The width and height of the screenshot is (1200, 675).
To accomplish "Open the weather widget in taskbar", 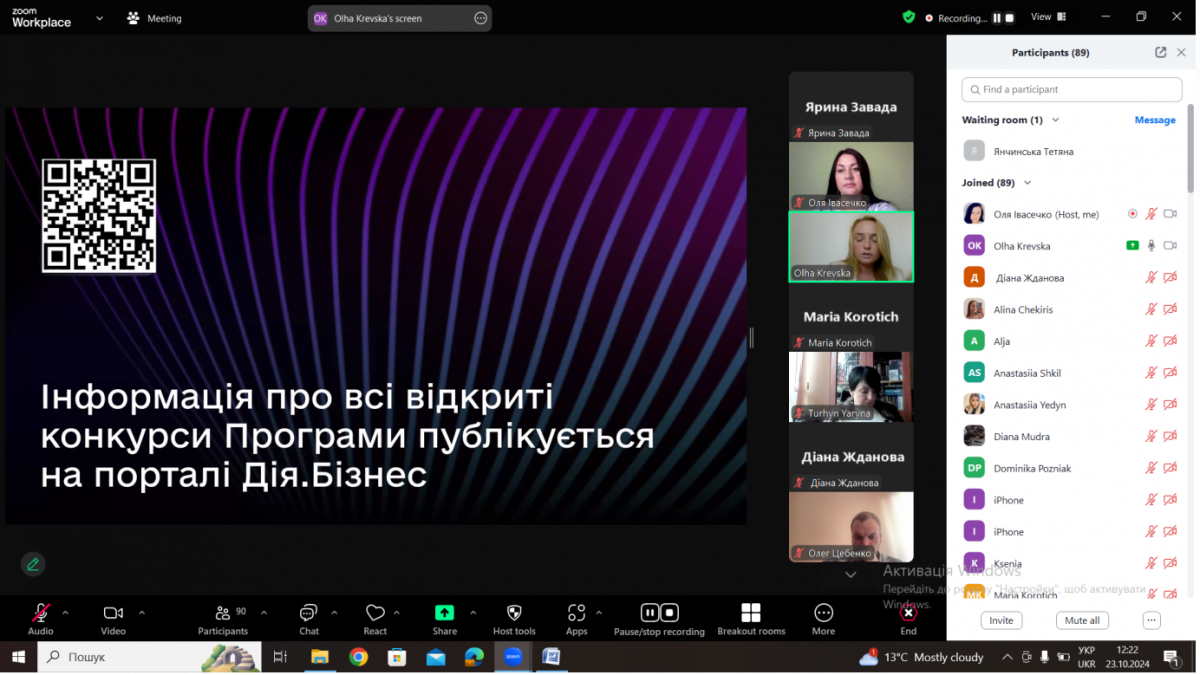I will point(922,657).
